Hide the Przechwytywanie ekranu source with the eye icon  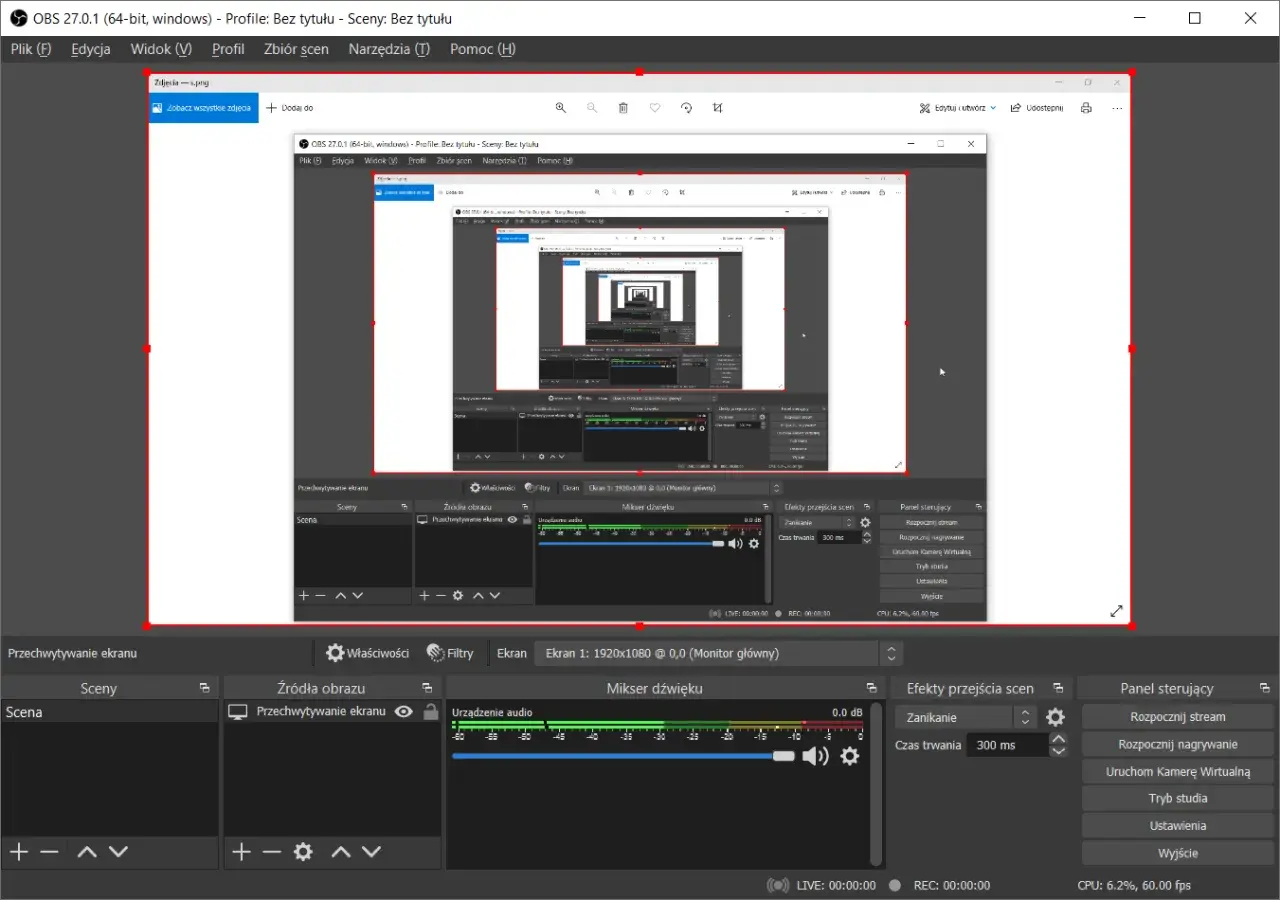(403, 712)
